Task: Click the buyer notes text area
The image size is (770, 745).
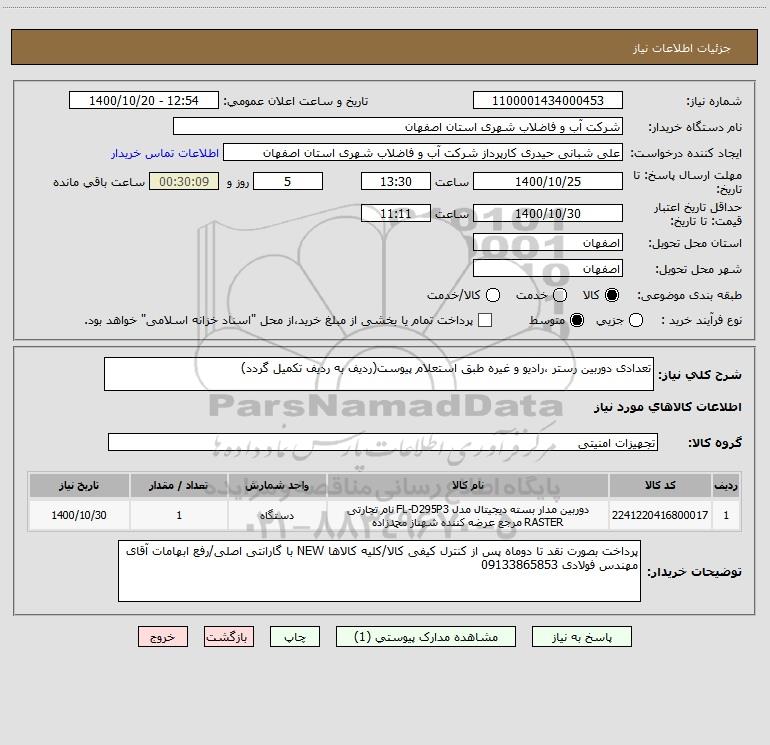Action: click(379, 571)
